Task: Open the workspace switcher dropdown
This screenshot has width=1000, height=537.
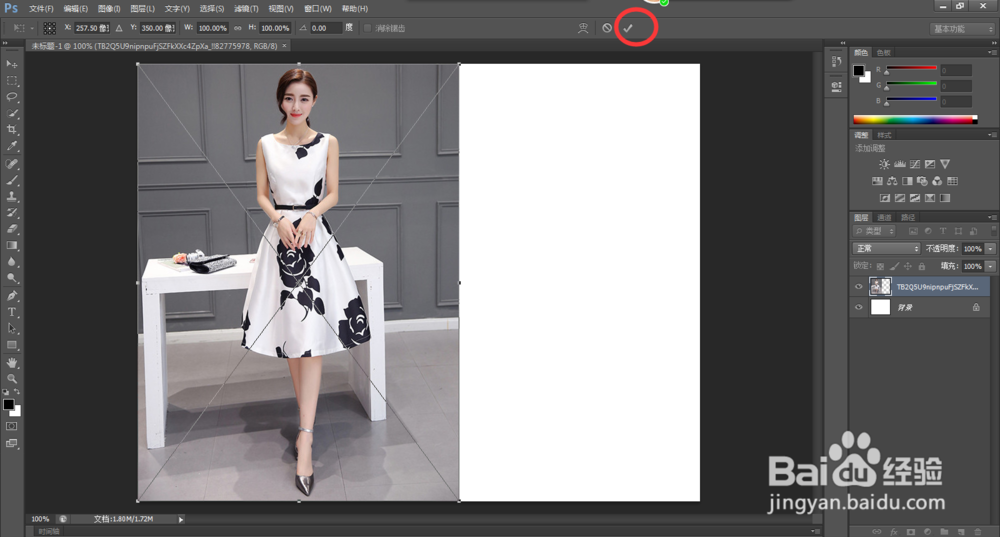Action: [962, 29]
